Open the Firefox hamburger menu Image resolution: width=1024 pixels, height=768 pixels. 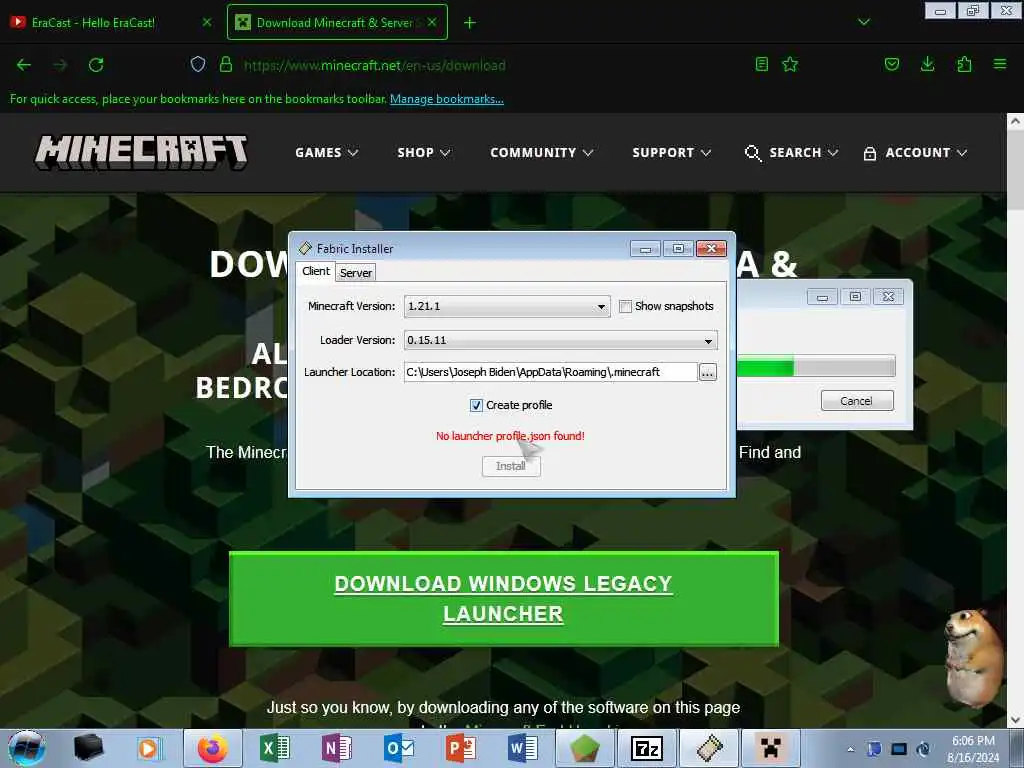pos(1000,64)
